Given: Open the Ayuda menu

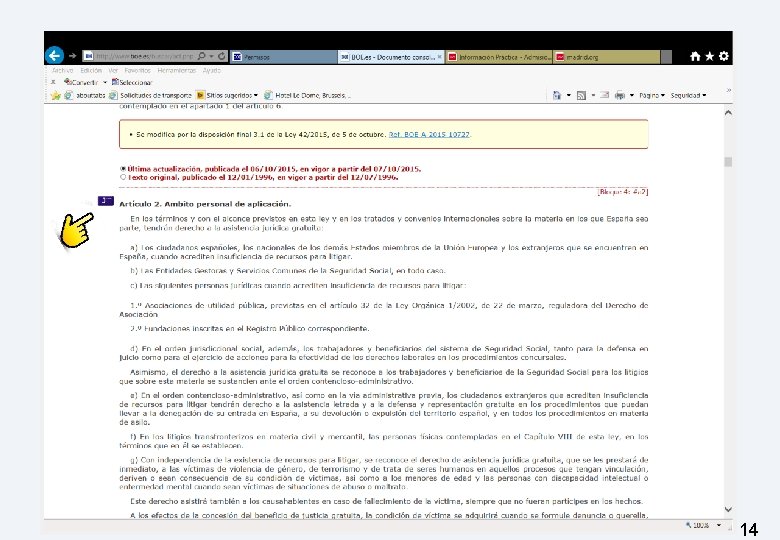Looking at the screenshot, I should [x=211, y=71].
